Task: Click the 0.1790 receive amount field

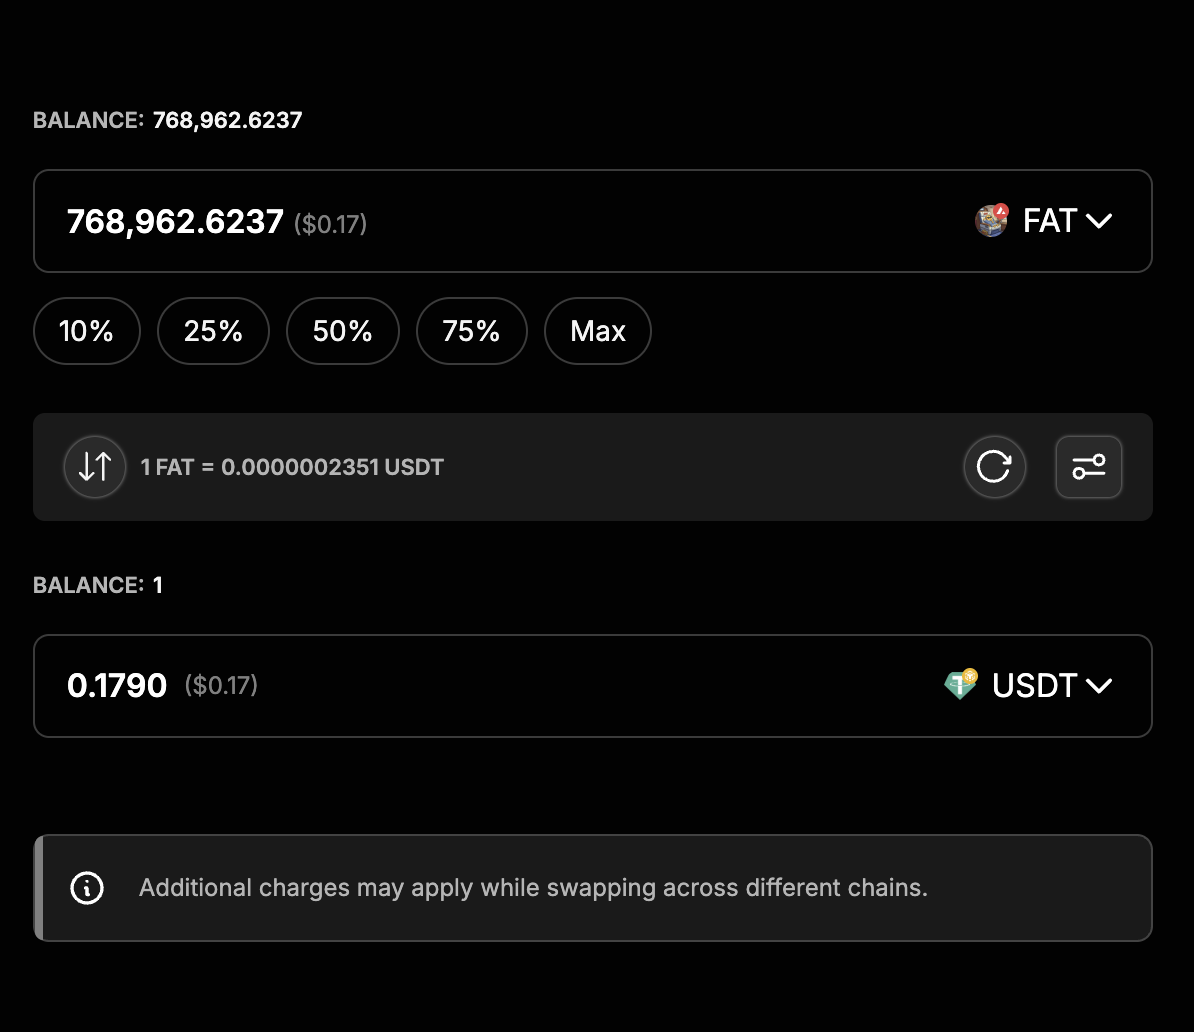Action: (x=117, y=686)
